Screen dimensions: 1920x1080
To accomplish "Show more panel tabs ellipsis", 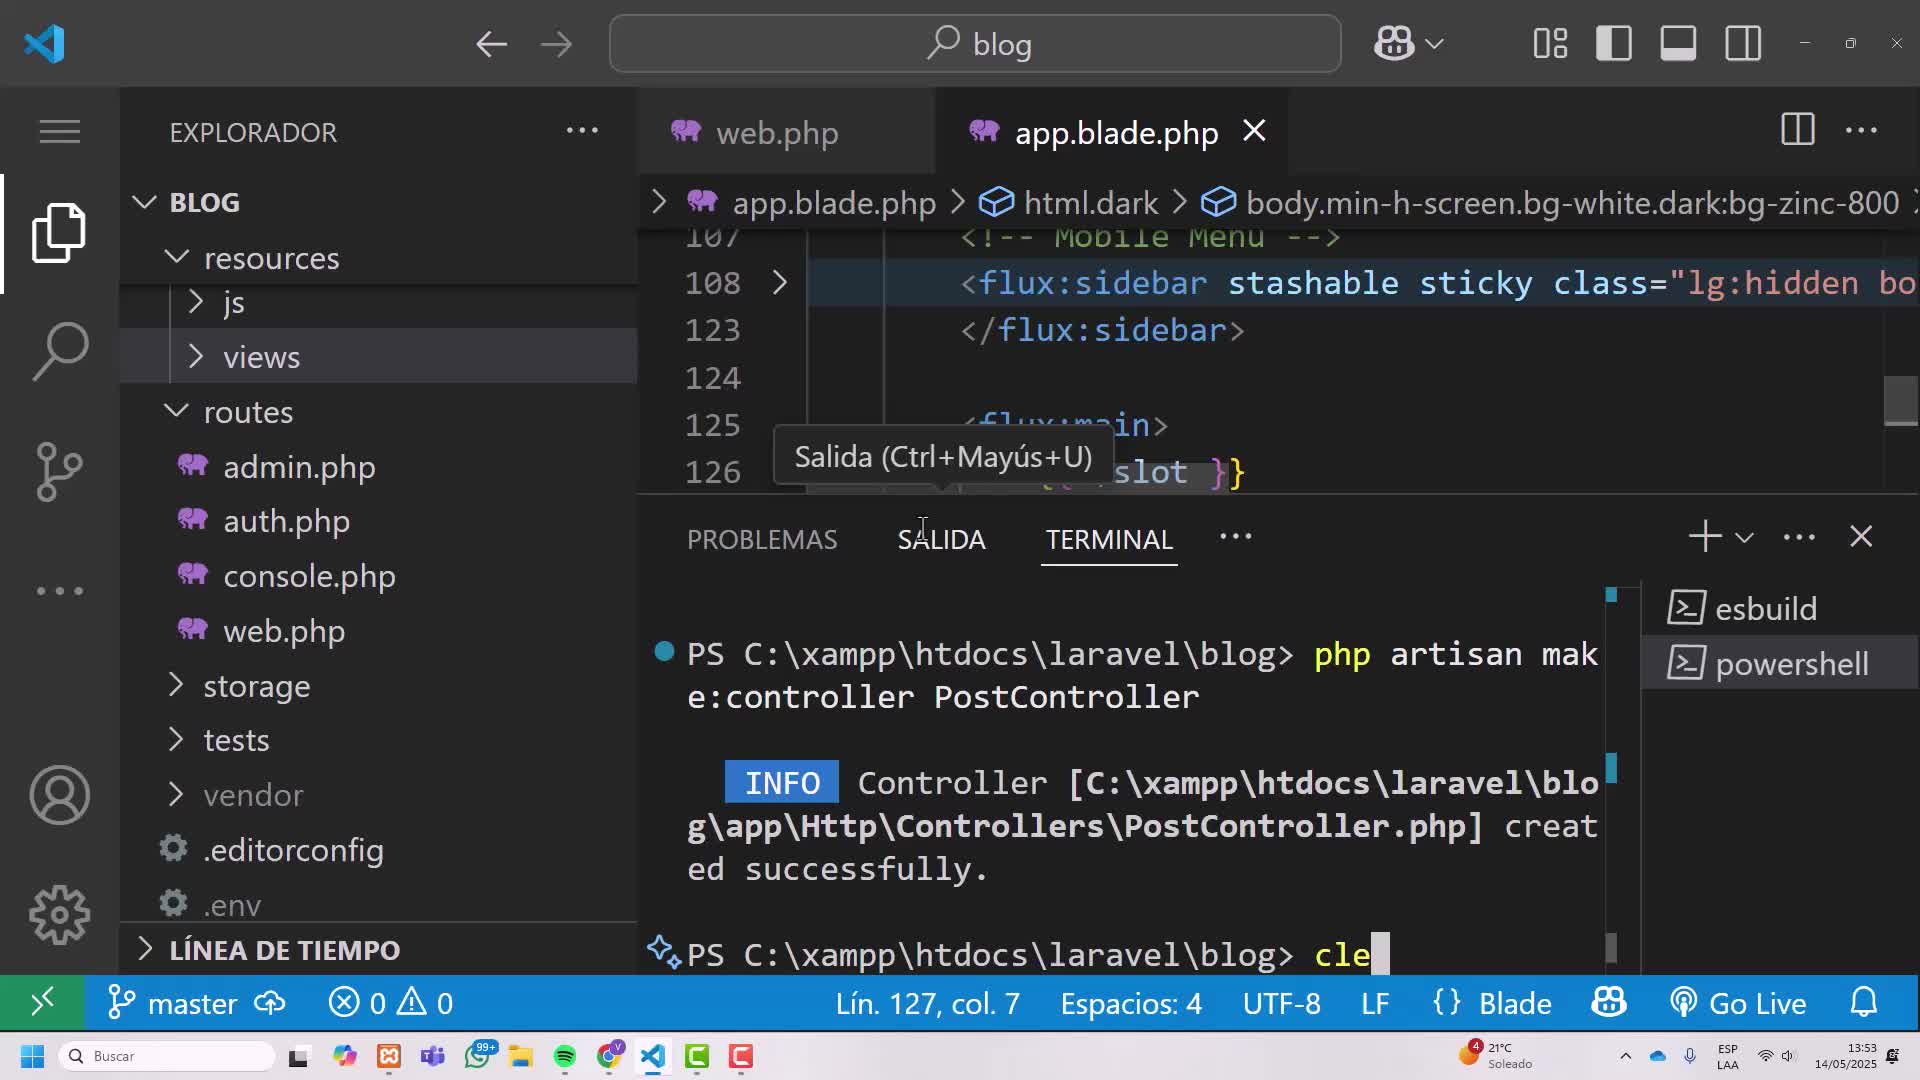I will coord(1235,537).
